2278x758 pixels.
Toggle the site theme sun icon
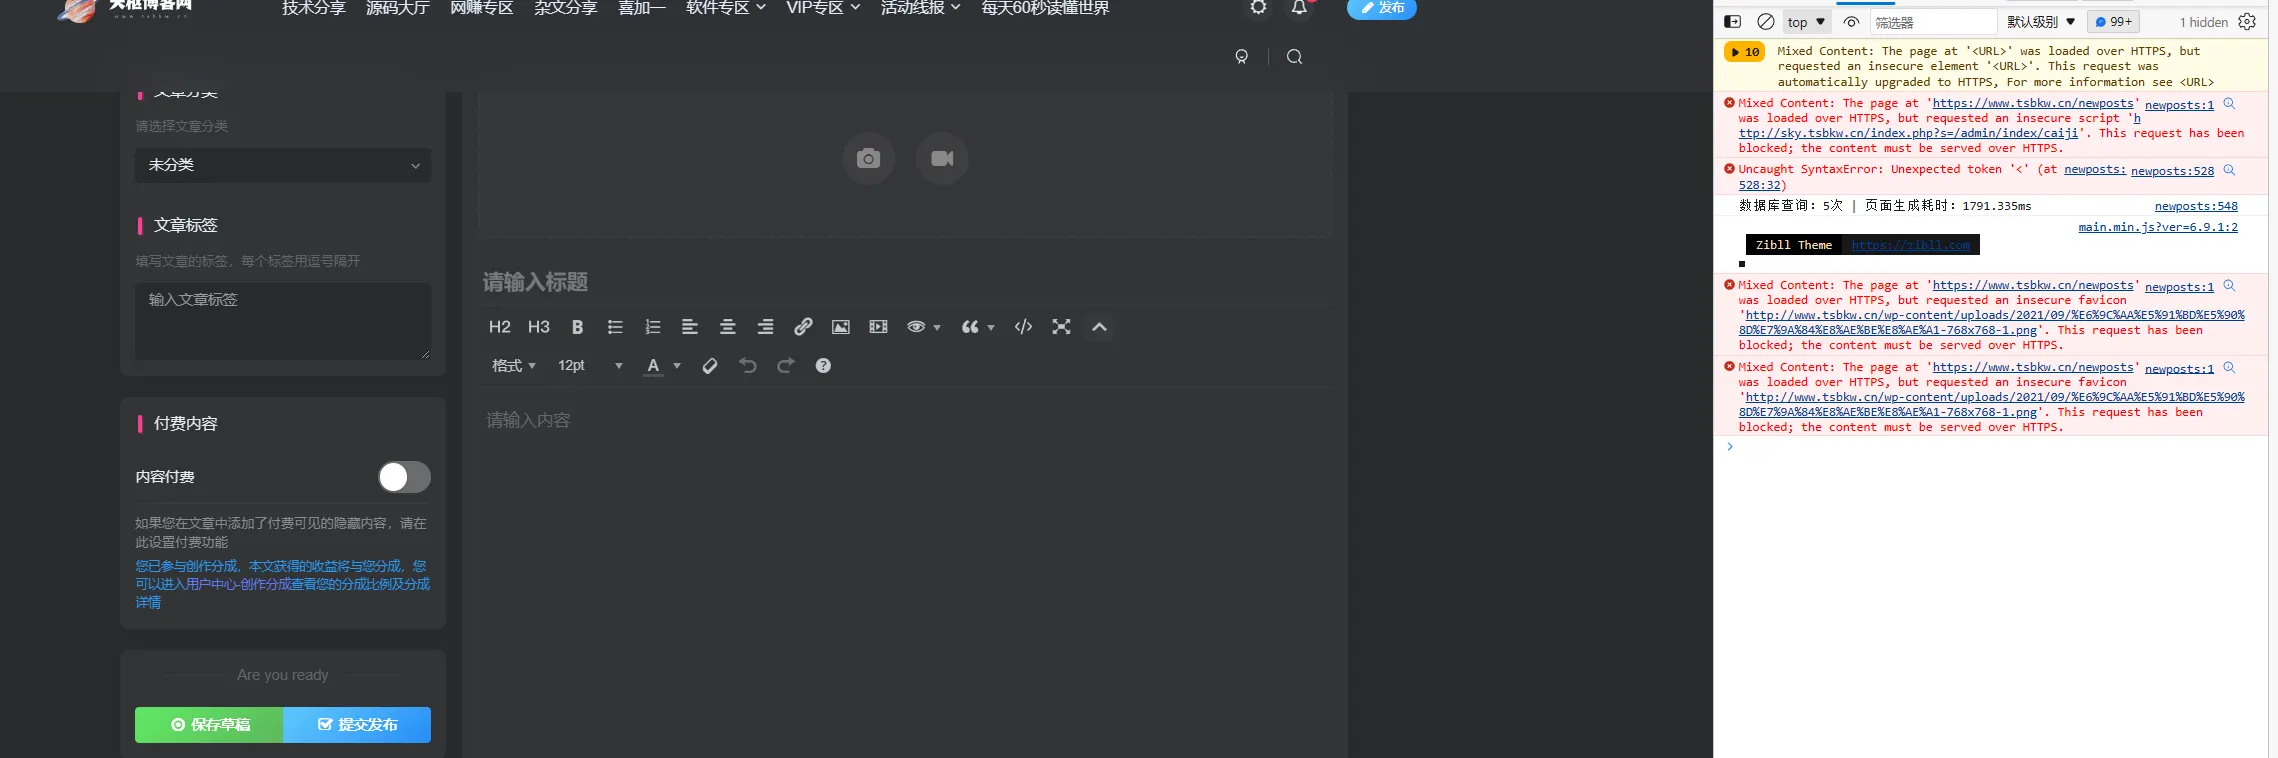pyautogui.click(x=1258, y=8)
